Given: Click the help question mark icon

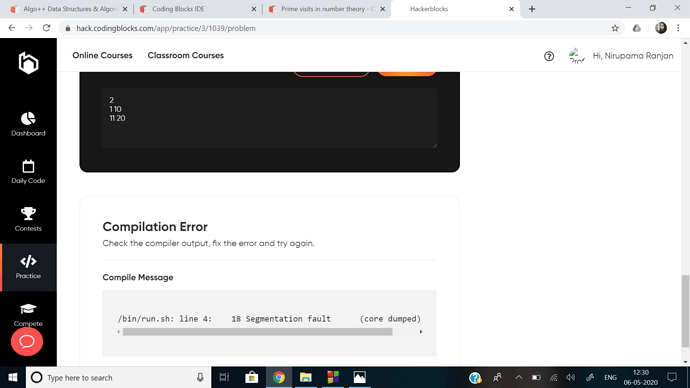Looking at the screenshot, I should (x=549, y=56).
